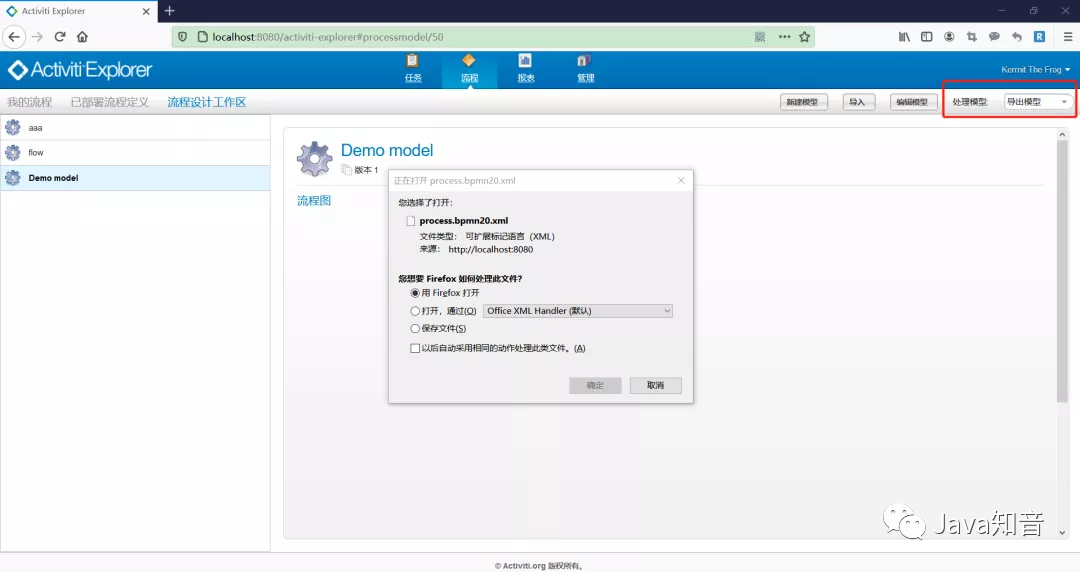Image resolution: width=1080 pixels, height=572 pixels.
Task: Open the Firefox library icon
Action: (904, 37)
